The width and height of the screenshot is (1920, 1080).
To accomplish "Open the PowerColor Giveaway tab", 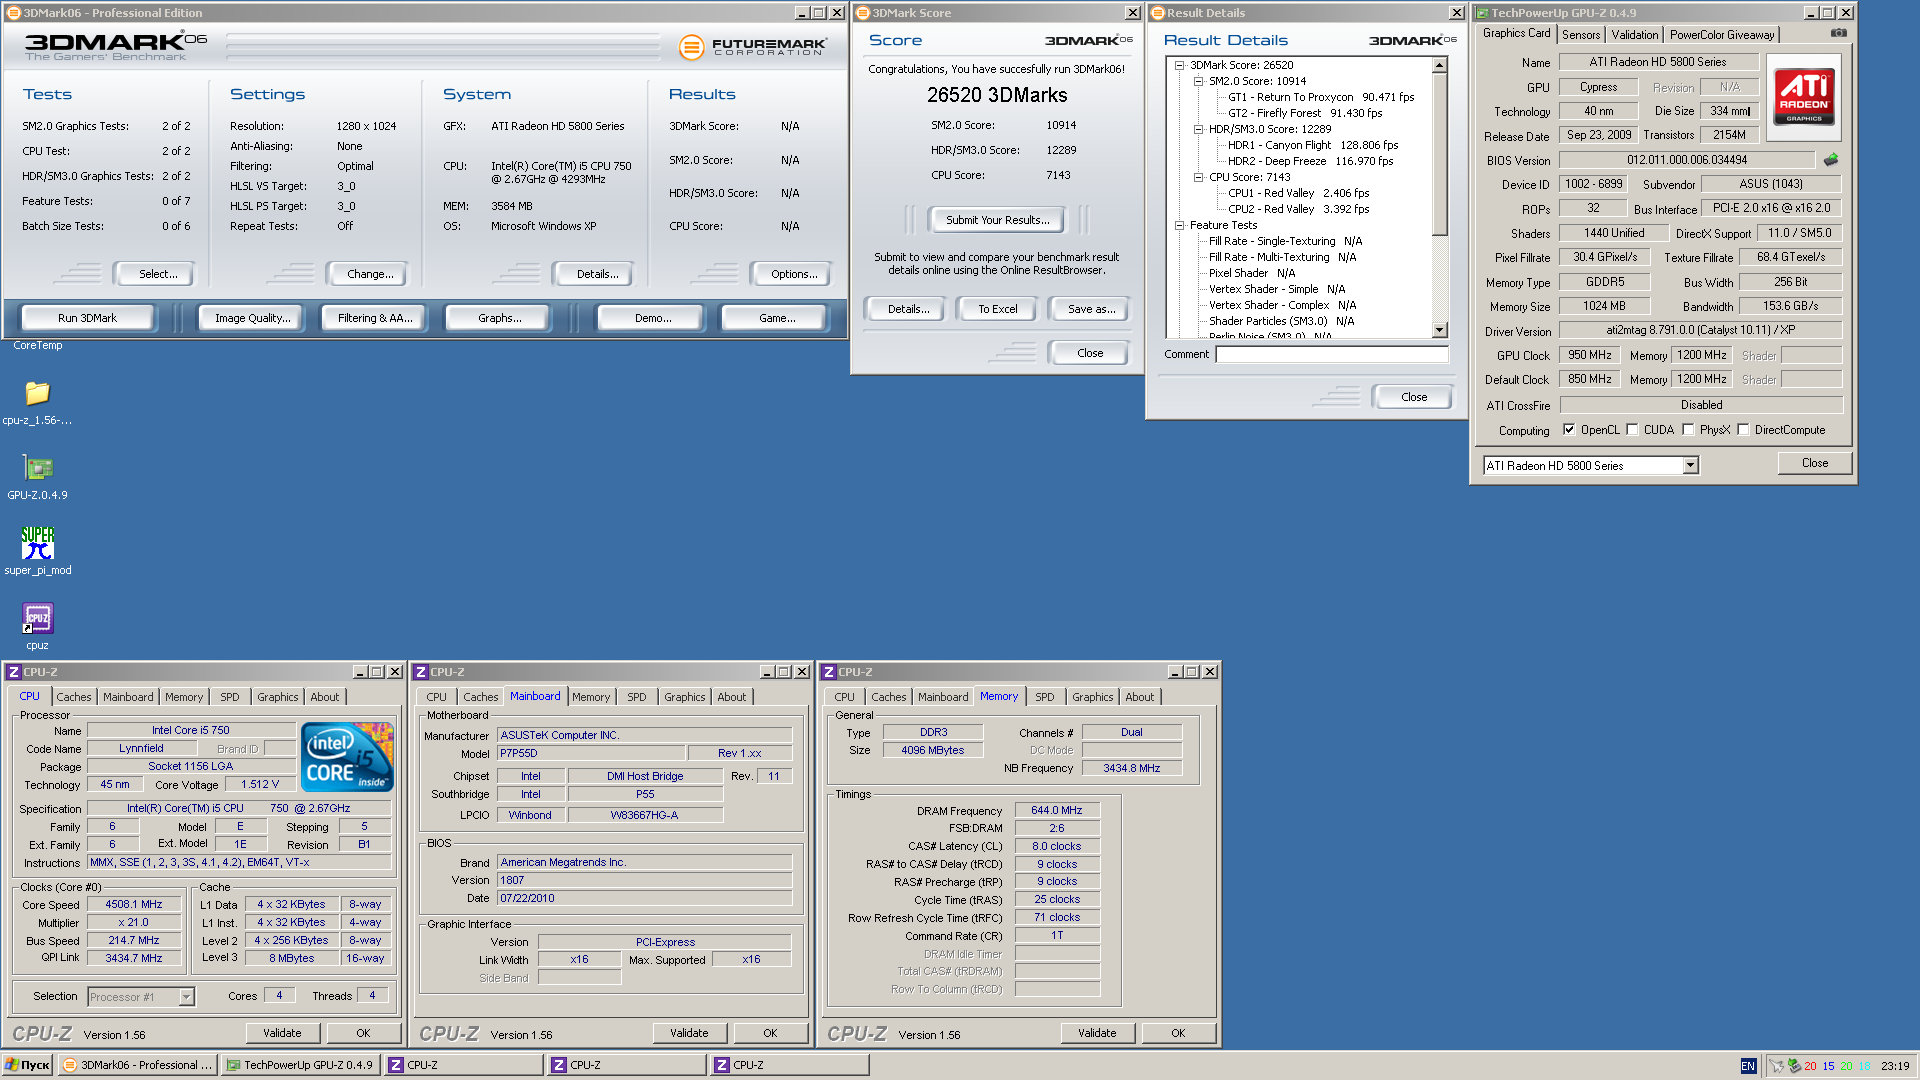I will coord(1722,35).
